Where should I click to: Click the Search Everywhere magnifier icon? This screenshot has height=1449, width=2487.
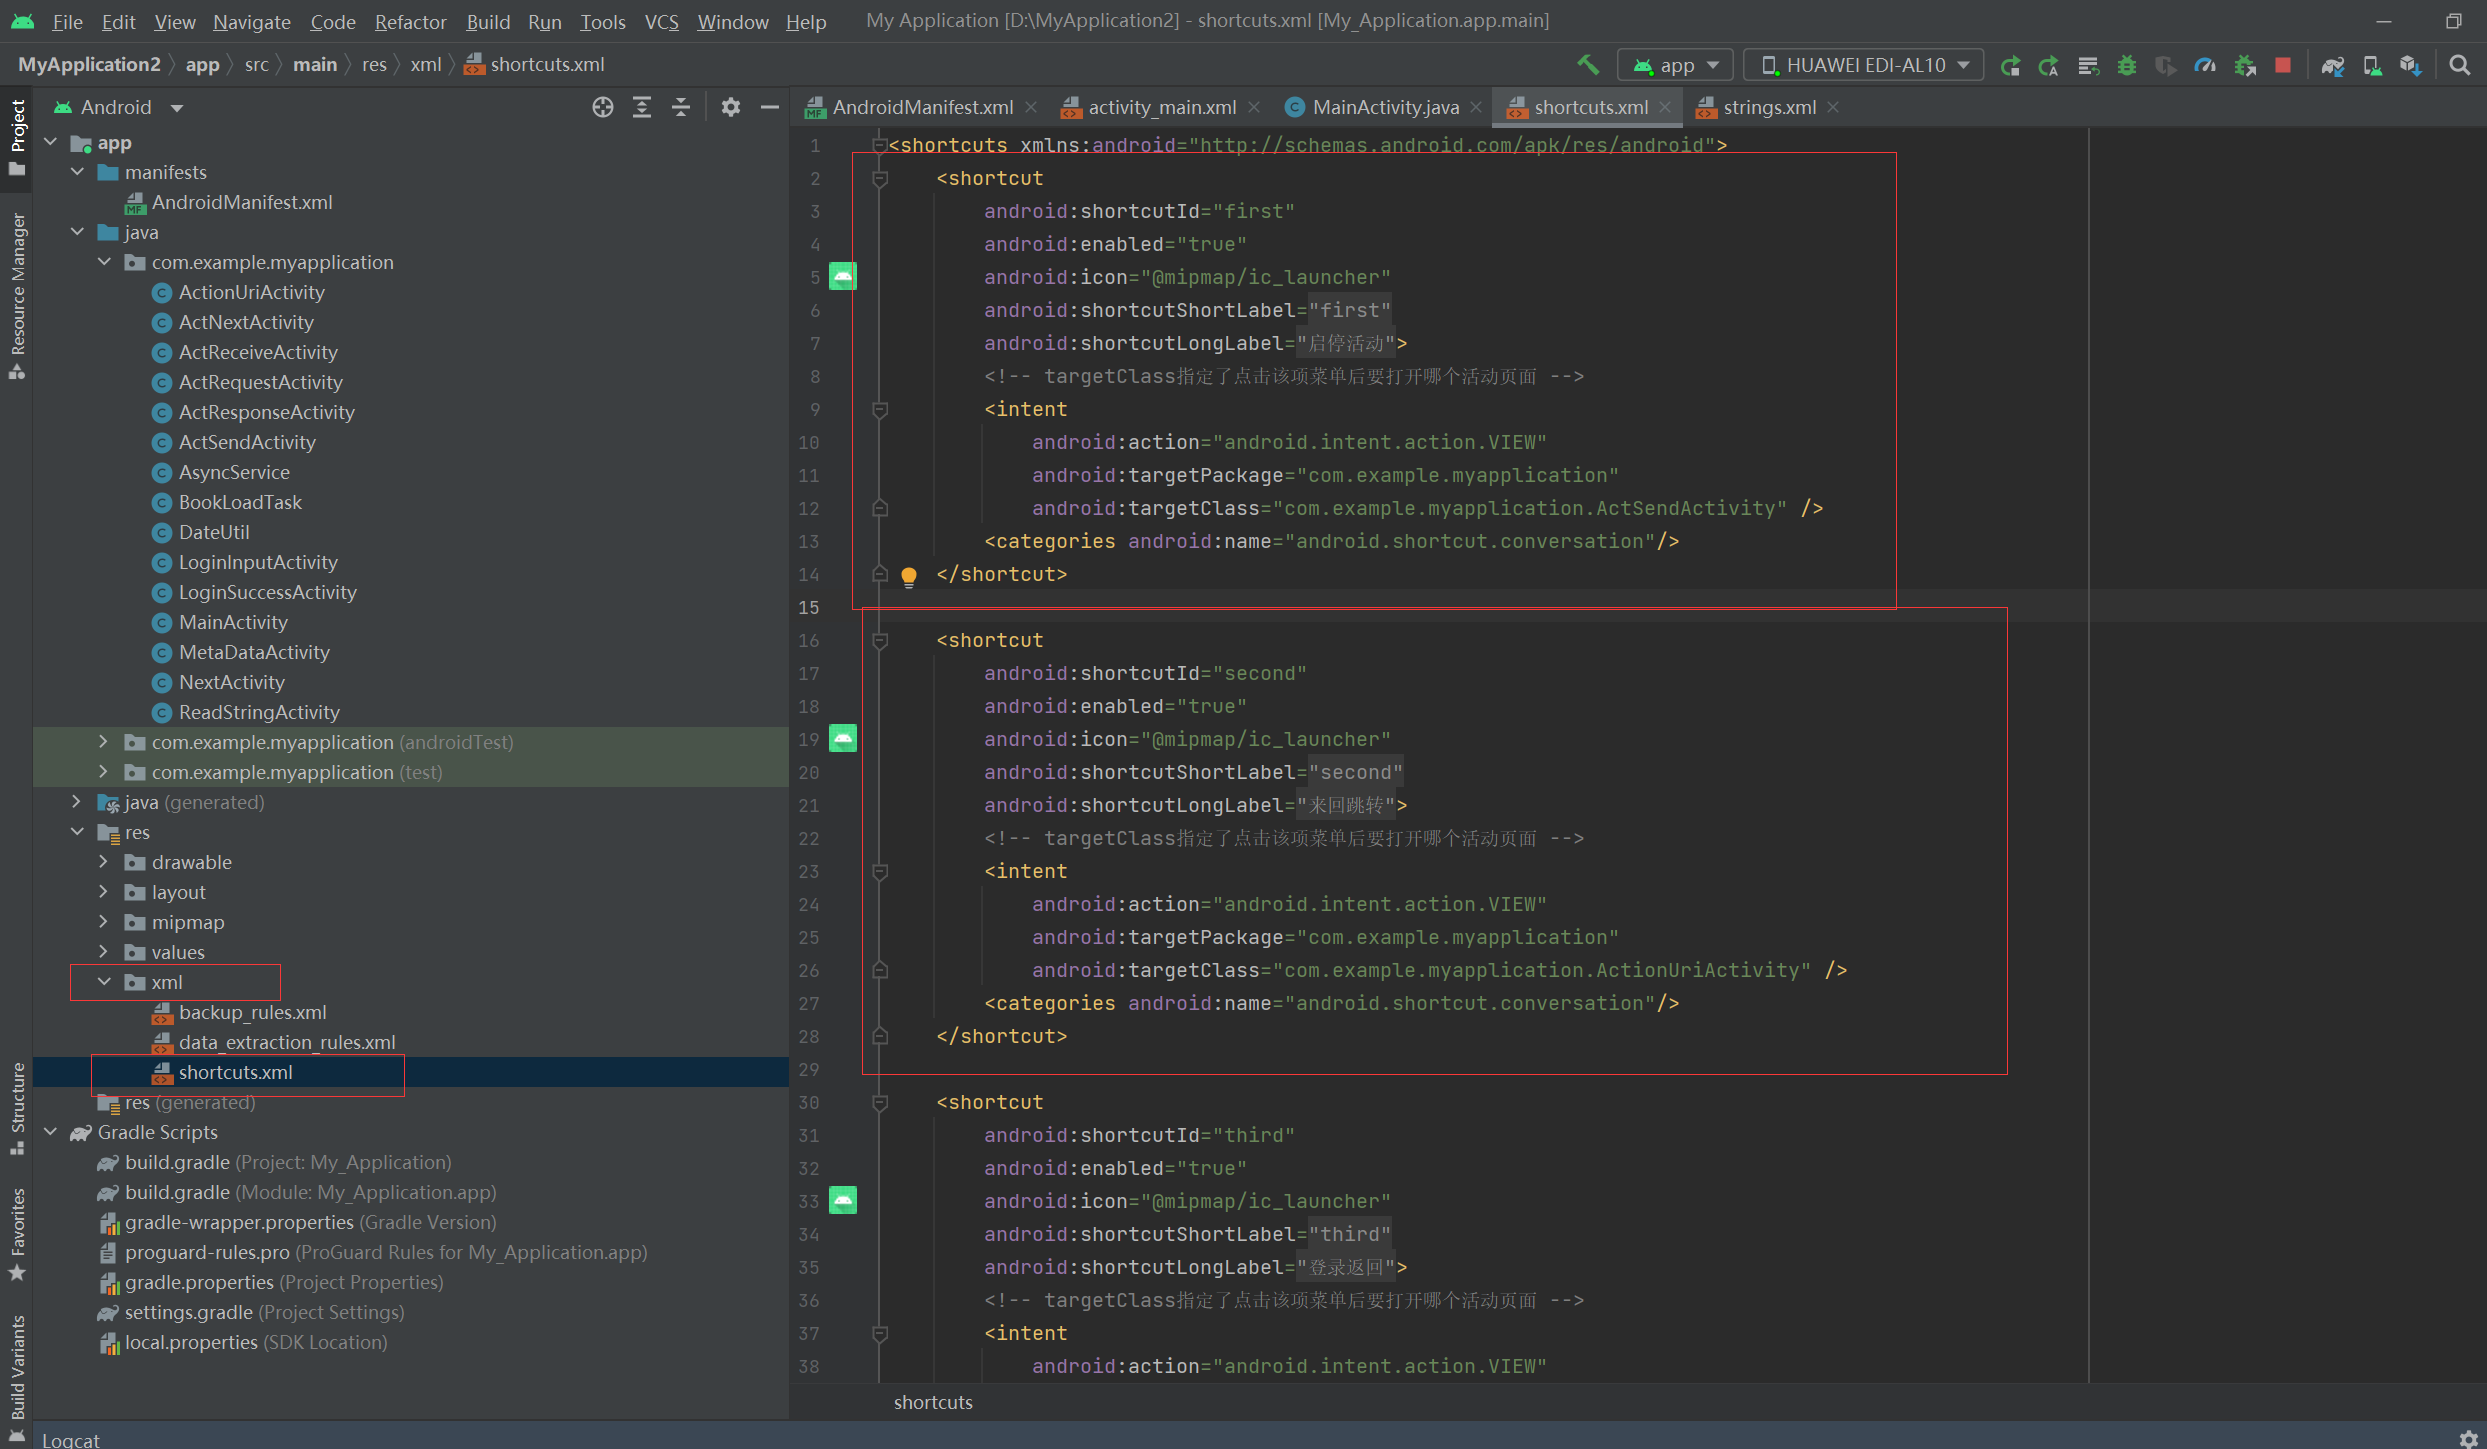point(2460,65)
